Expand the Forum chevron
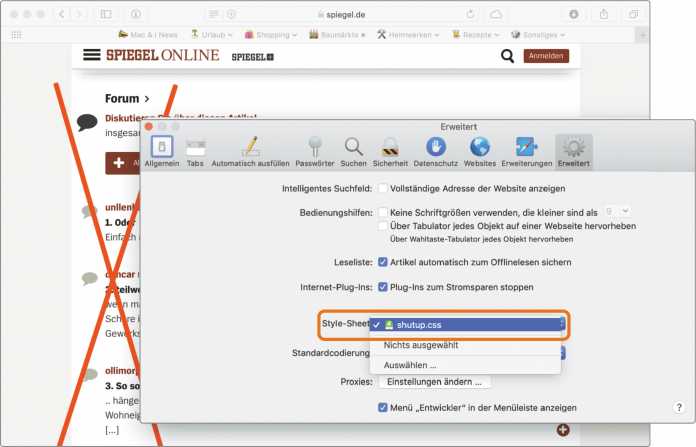This screenshot has height=447, width=696. [147, 99]
